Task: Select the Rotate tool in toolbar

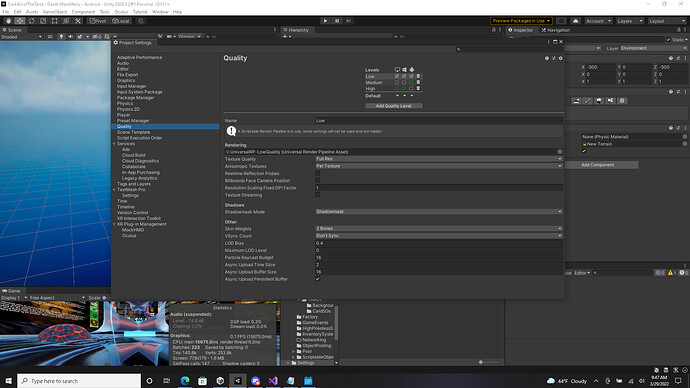Action: pyautogui.click(x=32, y=21)
